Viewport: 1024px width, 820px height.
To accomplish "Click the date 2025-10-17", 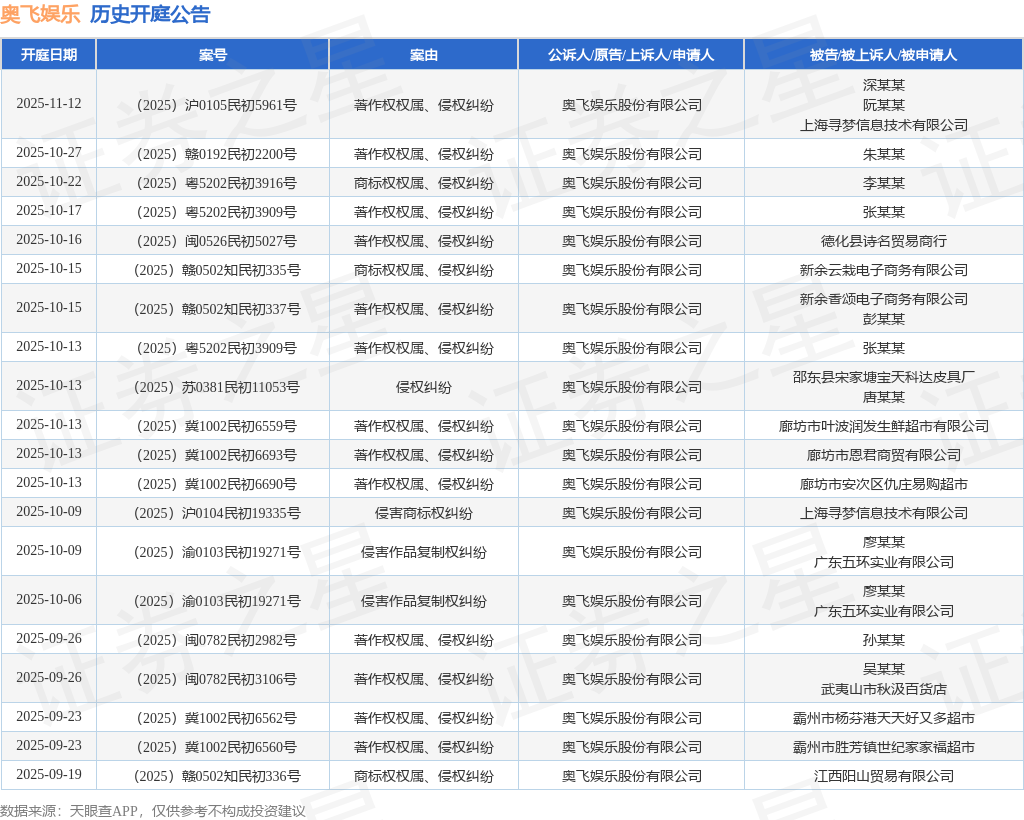I will click(x=49, y=211).
